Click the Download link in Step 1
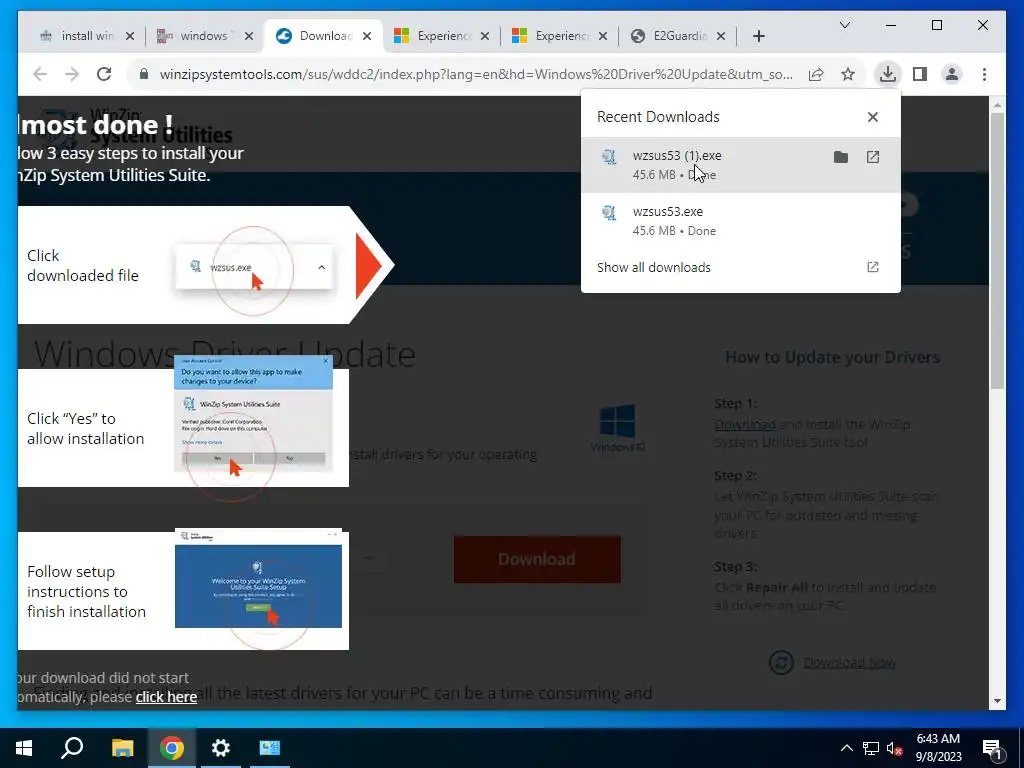Image resolution: width=1024 pixels, height=768 pixels. click(744, 424)
